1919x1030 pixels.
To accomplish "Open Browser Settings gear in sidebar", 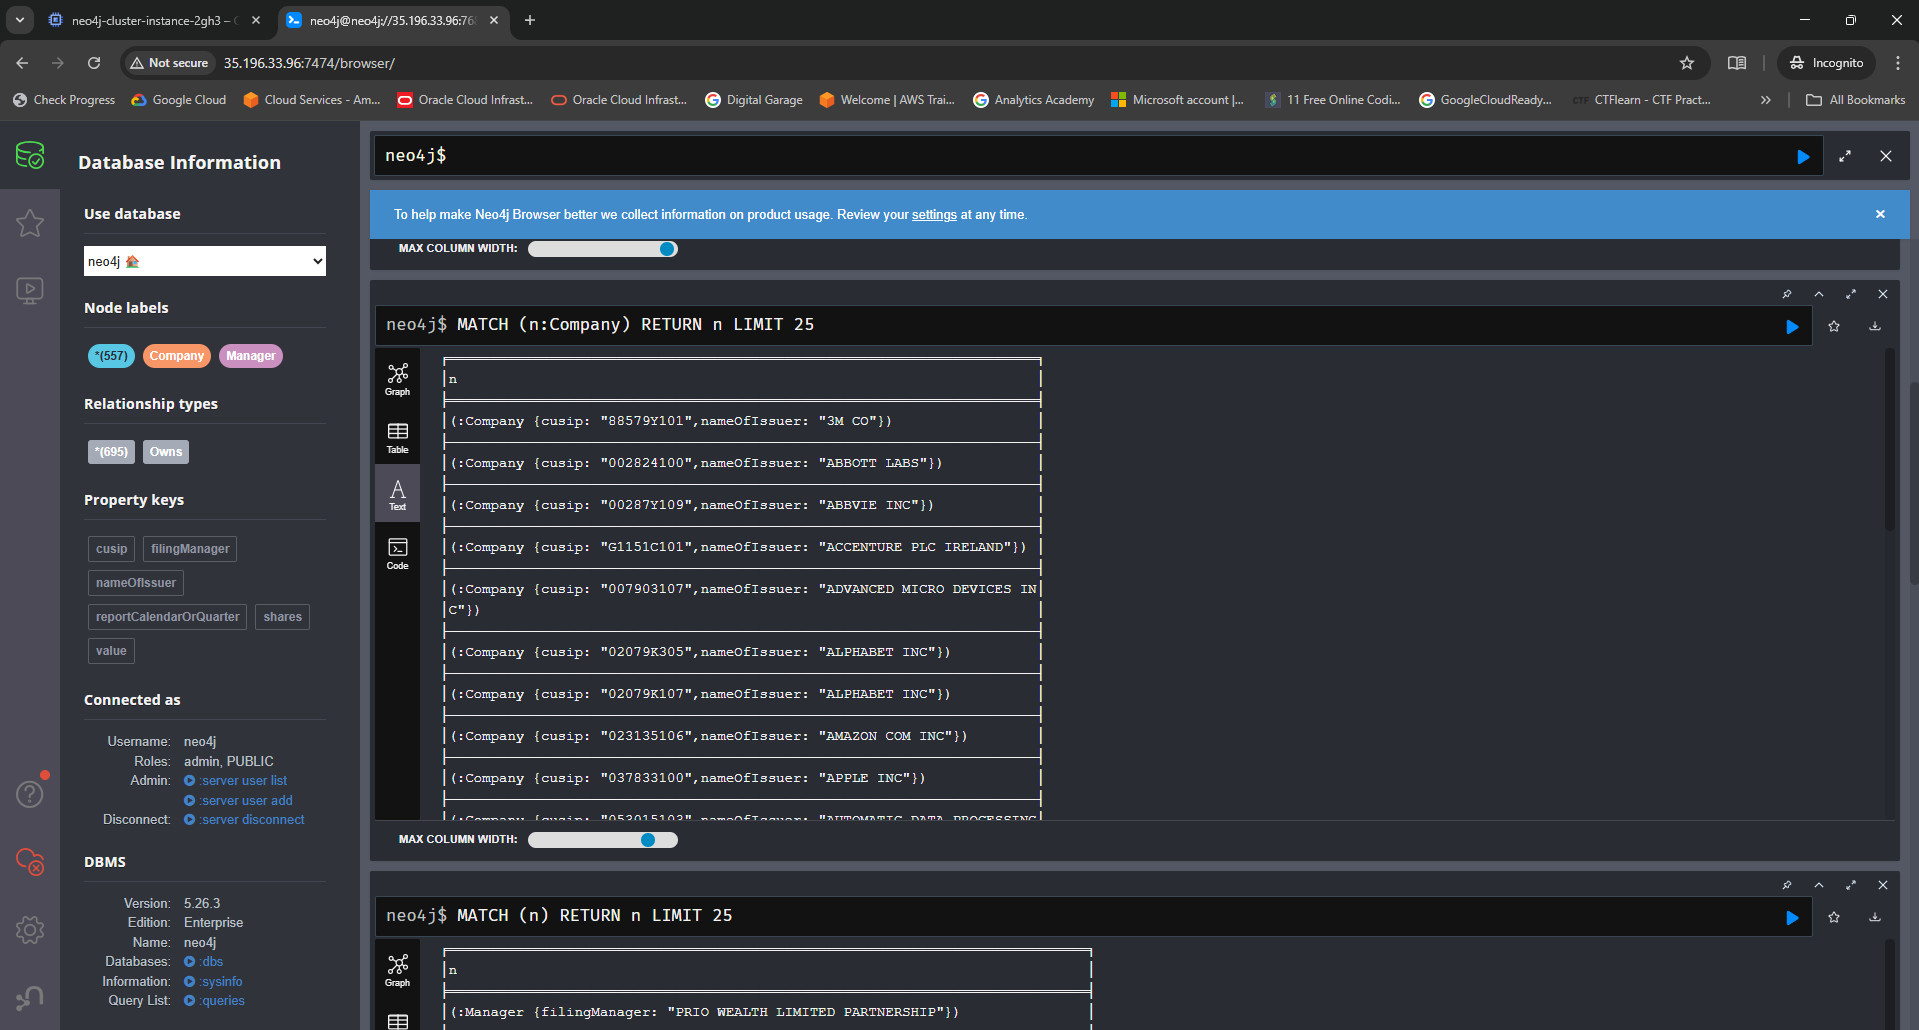I will tap(30, 930).
